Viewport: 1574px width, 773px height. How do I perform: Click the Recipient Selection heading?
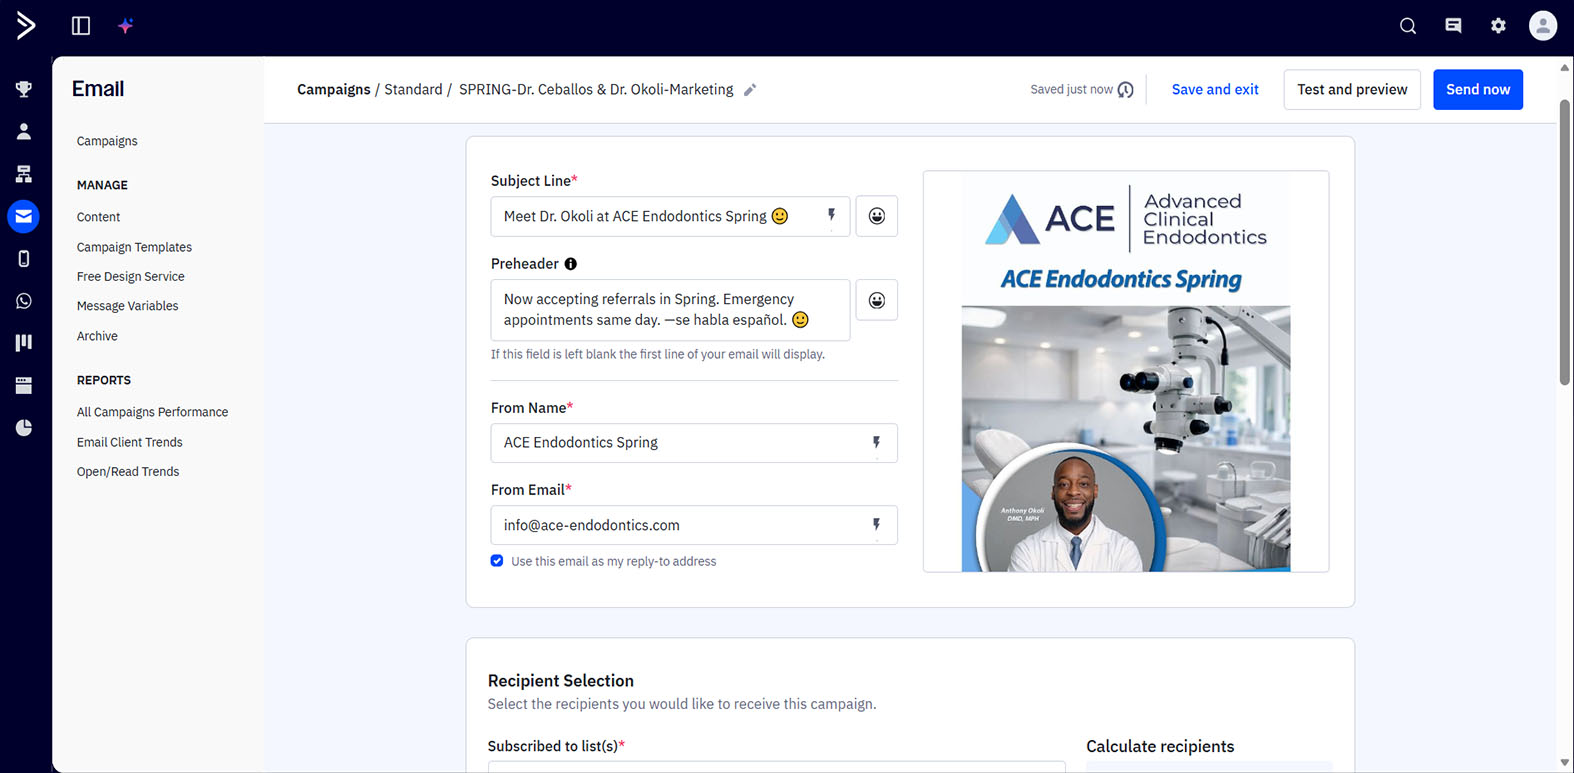[x=561, y=681]
